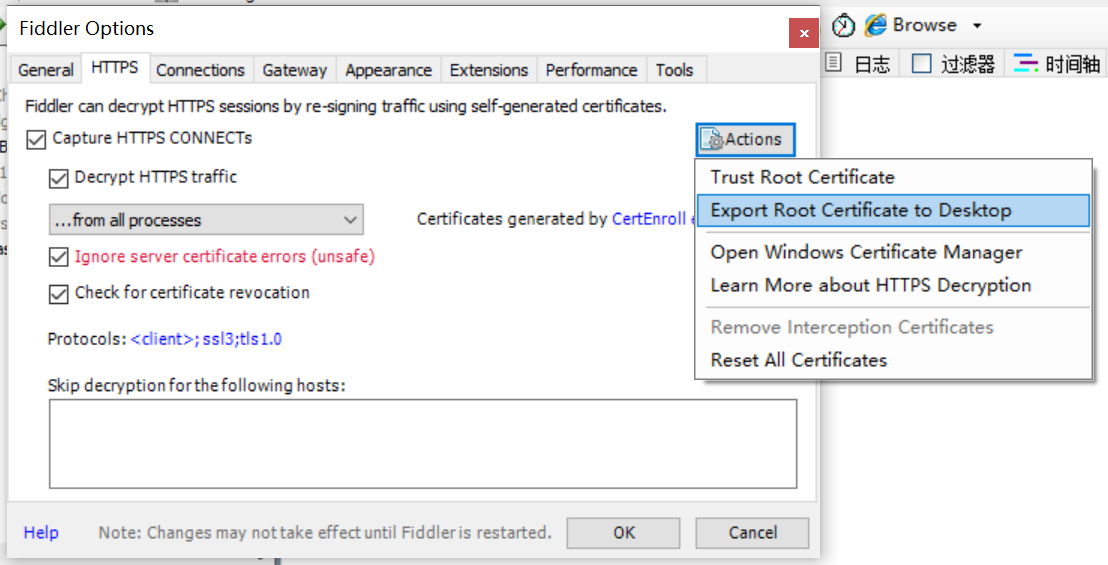Click the timer stopwatch icon
The image size is (1108, 565).
point(845,25)
